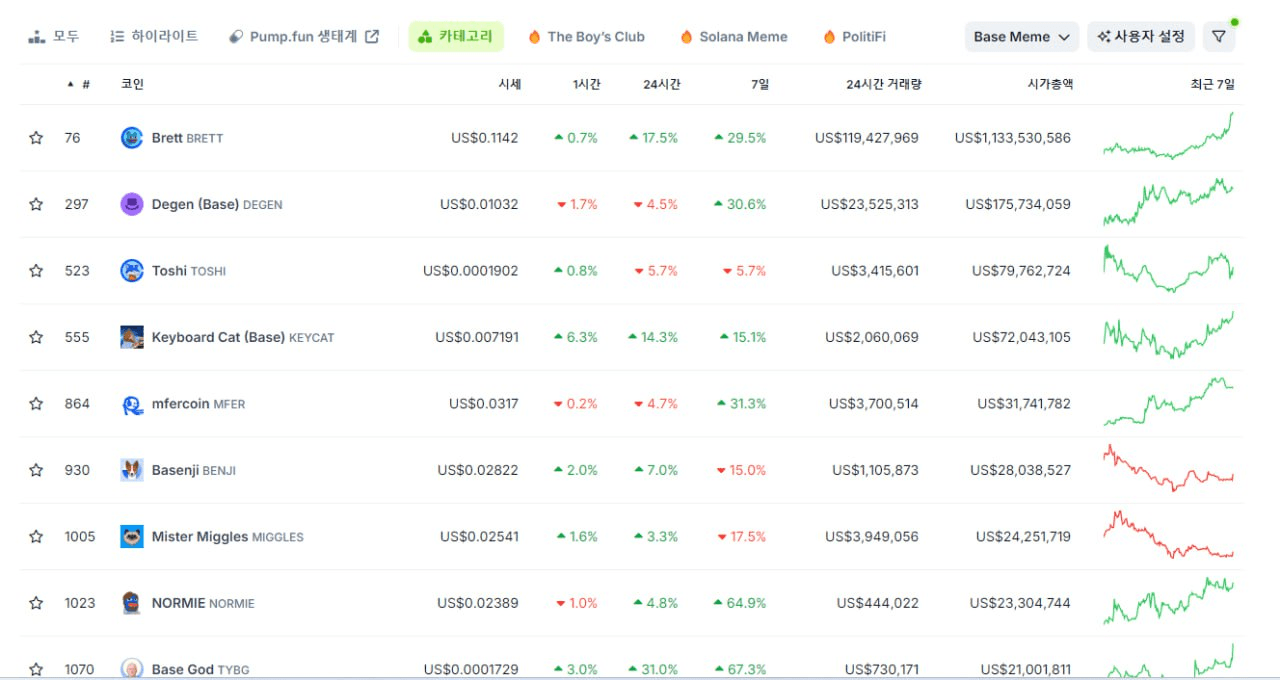Toggle favorite star for Keyboard Cat (Base)
This screenshot has width=1280, height=680.
[x=36, y=337]
